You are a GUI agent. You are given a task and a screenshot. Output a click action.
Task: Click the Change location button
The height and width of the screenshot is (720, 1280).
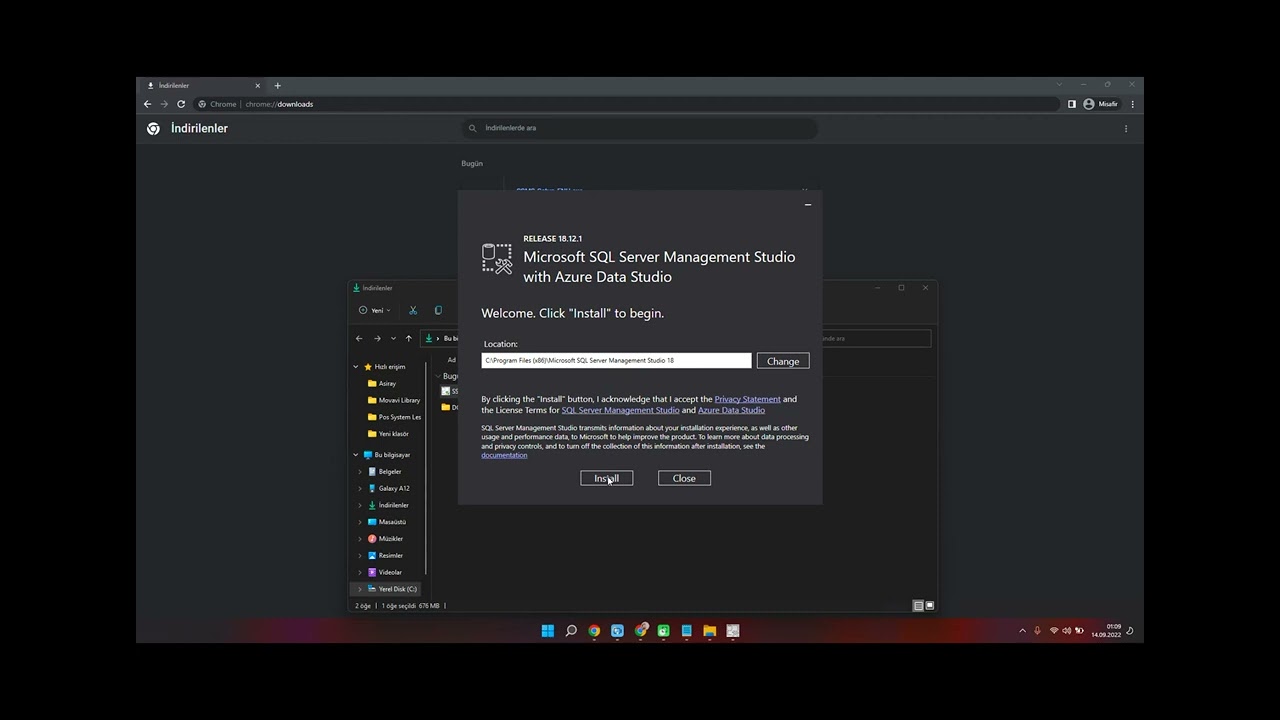[x=783, y=361]
